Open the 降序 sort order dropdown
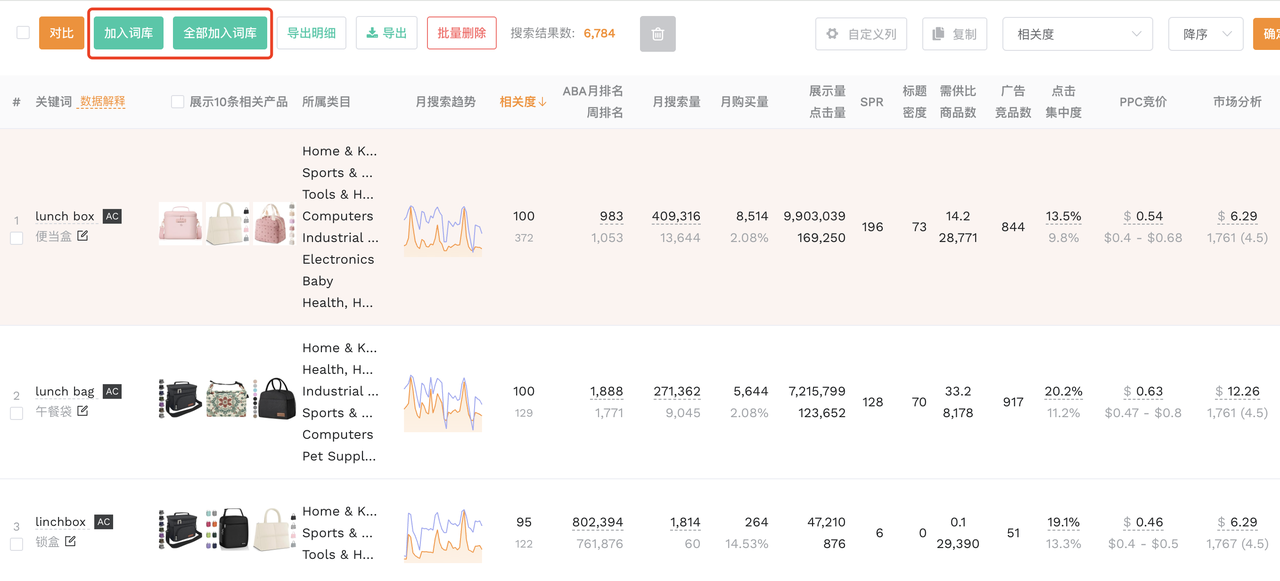The width and height of the screenshot is (1280, 581). pos(1205,34)
